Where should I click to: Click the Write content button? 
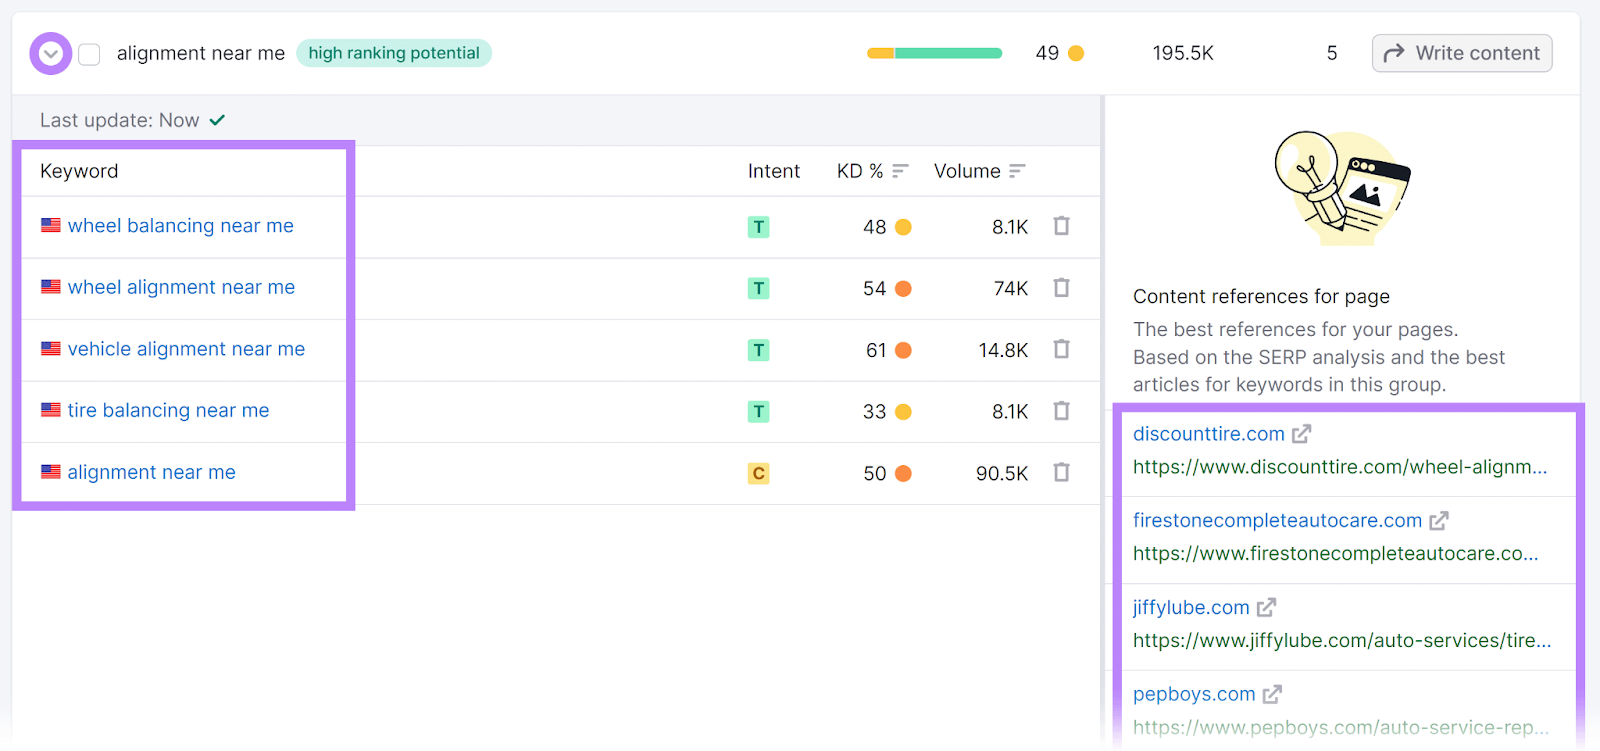[x=1461, y=53]
